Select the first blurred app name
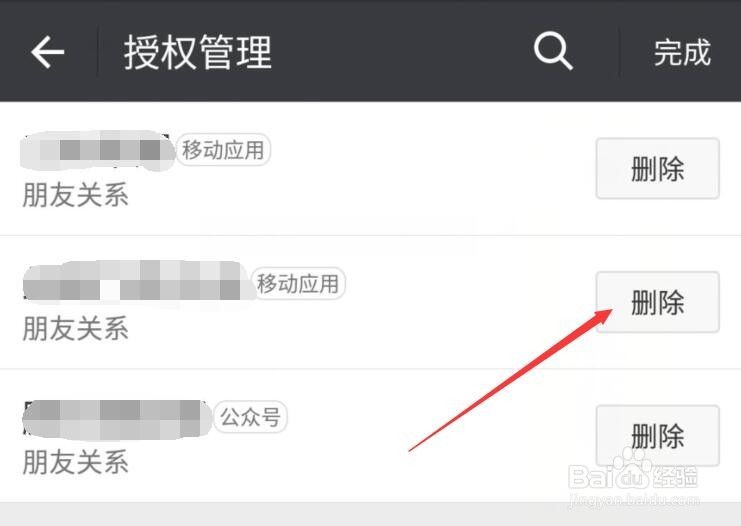Screen dimensions: 741x526 pyautogui.click(x=97, y=150)
